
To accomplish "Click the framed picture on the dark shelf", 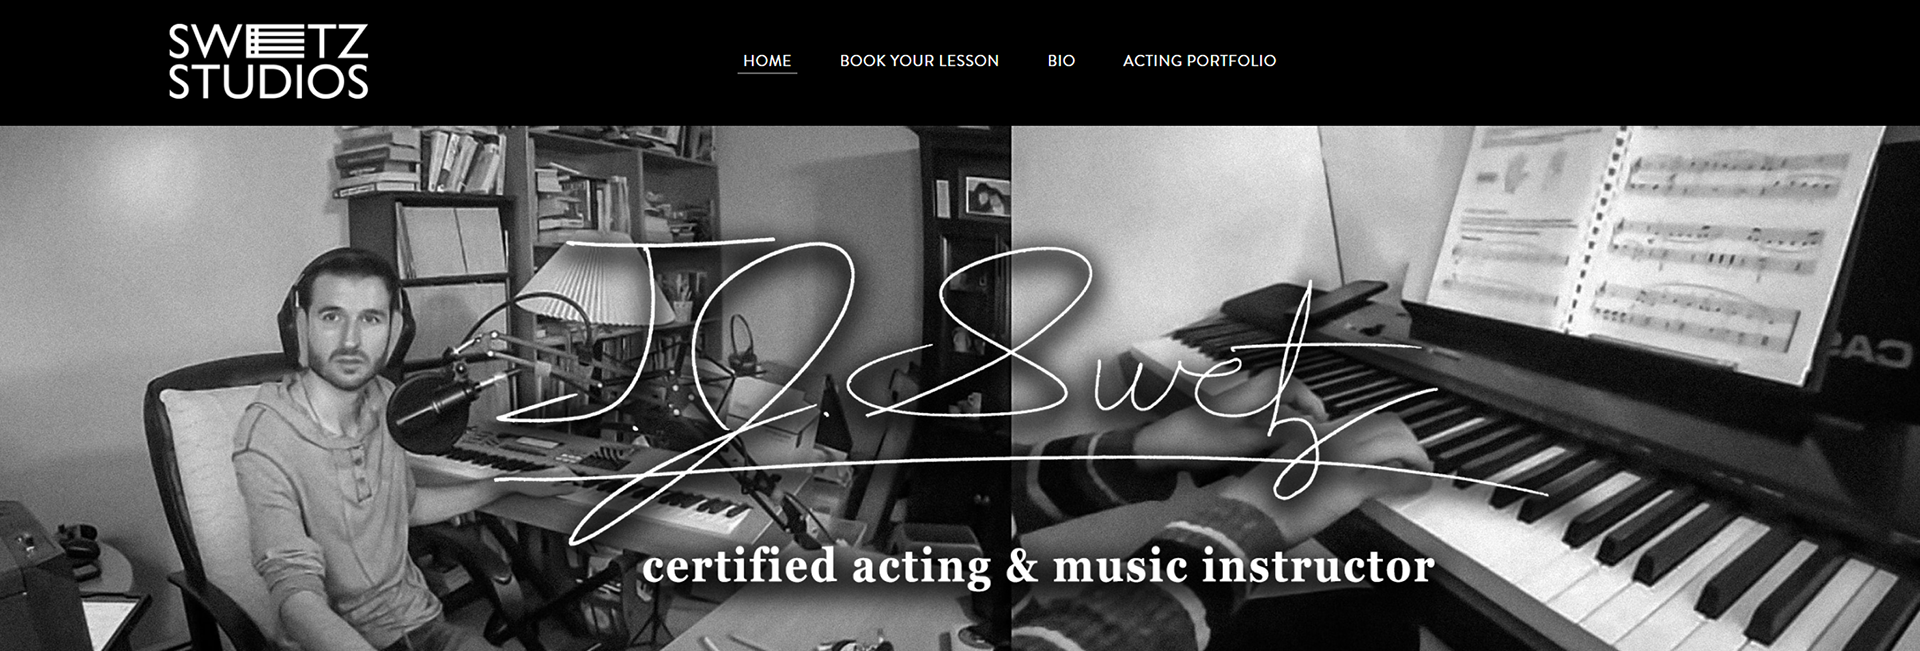I will (x=984, y=195).
